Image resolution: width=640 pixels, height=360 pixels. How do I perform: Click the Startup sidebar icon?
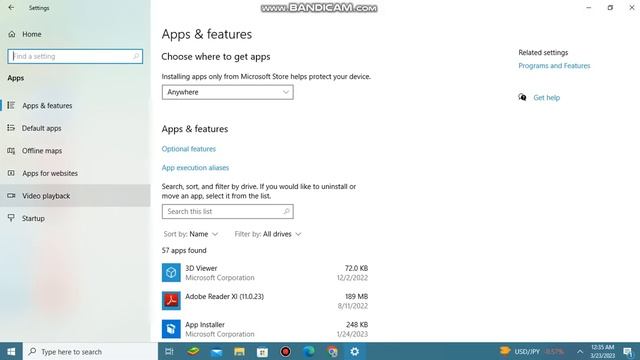click(x=11, y=218)
